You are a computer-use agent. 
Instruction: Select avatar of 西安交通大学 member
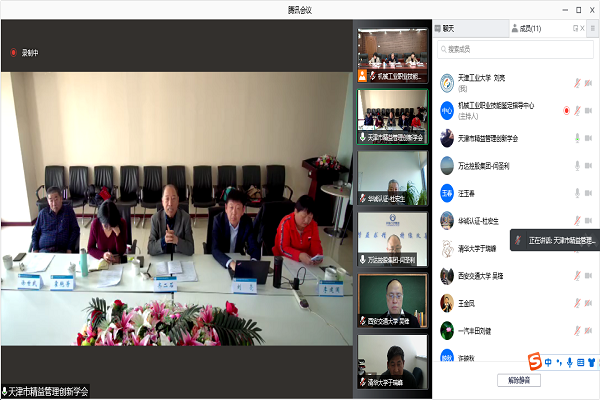click(x=447, y=276)
